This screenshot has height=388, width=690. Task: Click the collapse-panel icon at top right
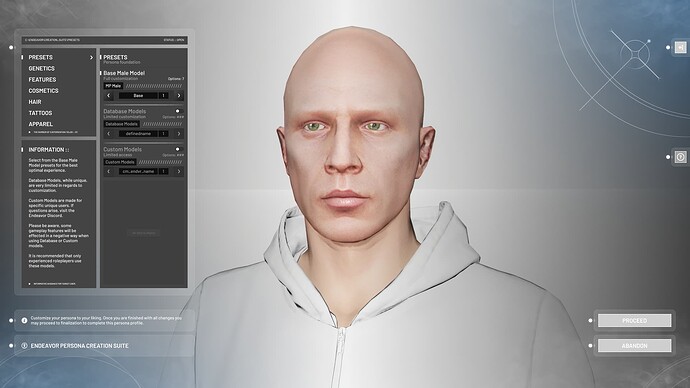[x=680, y=47]
